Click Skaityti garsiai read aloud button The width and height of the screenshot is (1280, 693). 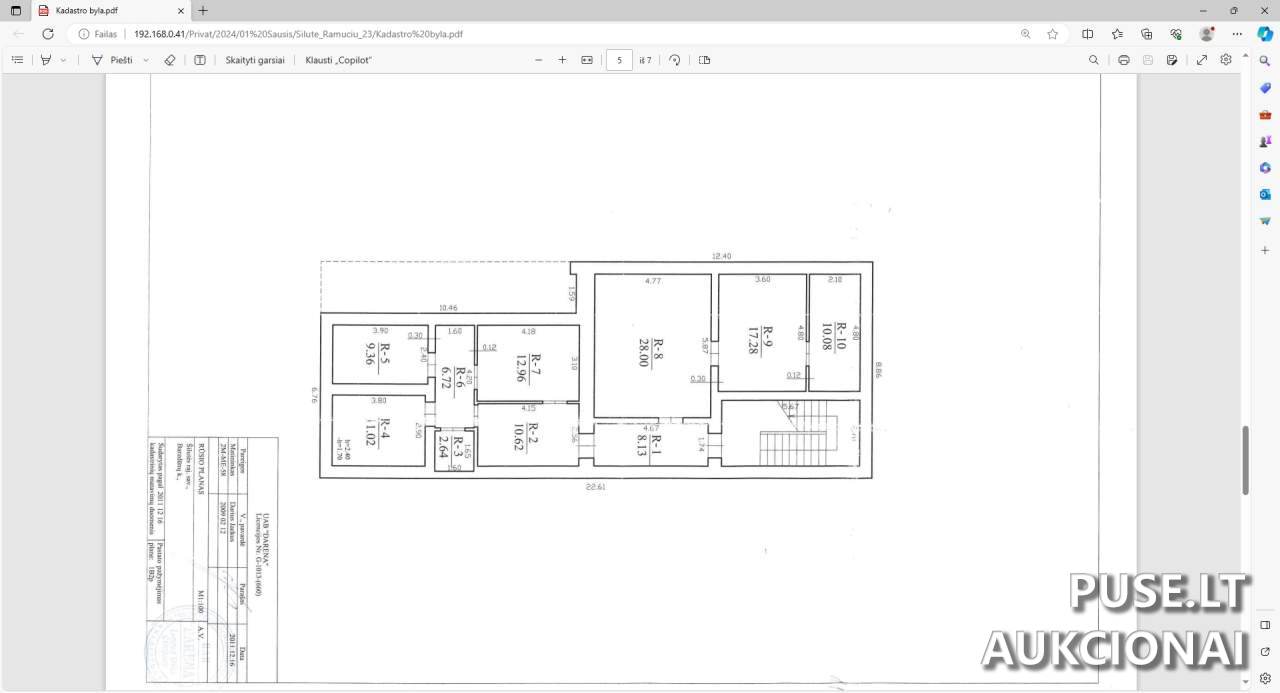254,60
